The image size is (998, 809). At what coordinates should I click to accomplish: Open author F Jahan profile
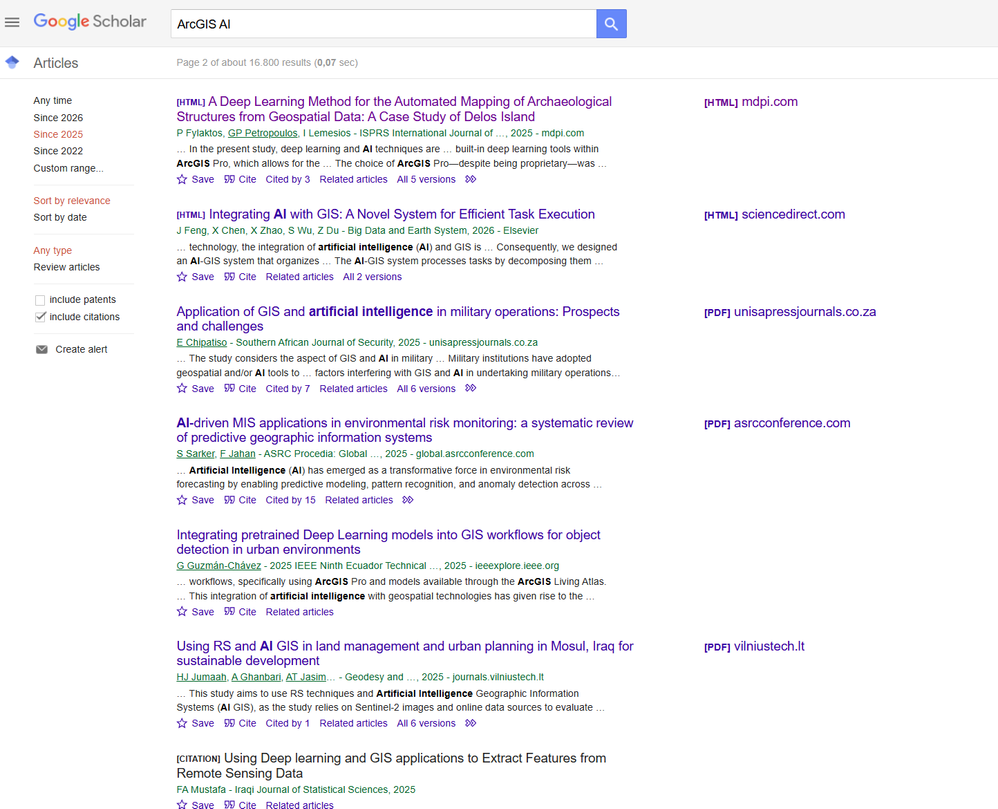(237, 454)
